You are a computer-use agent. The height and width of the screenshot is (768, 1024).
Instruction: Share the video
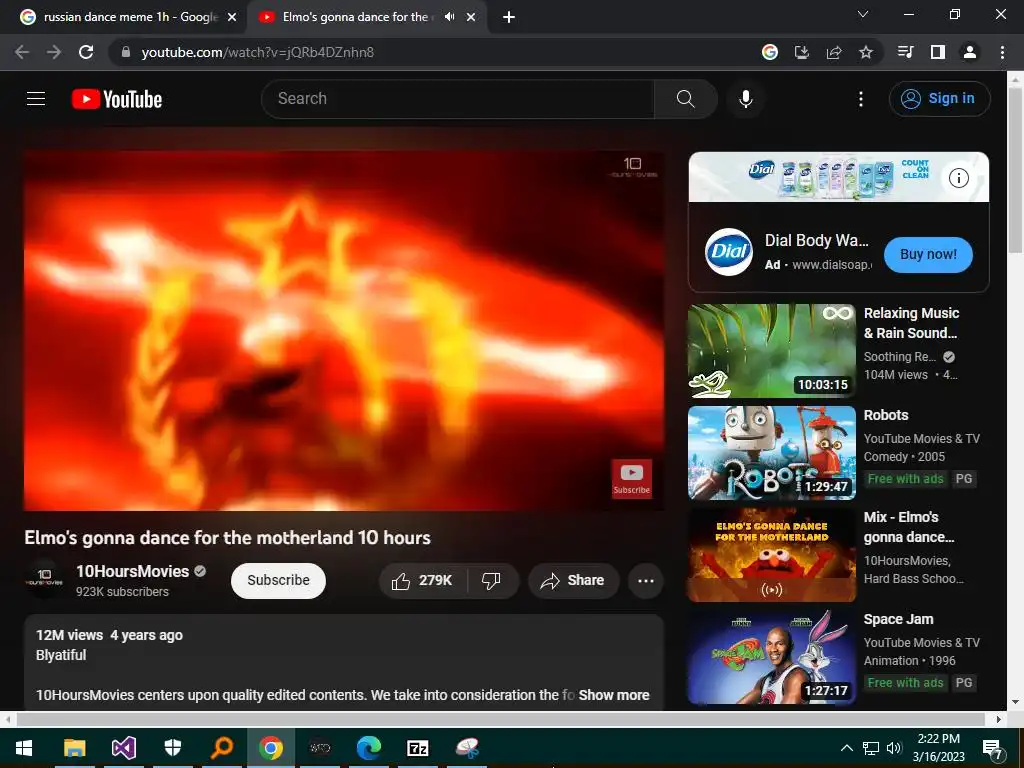pos(573,581)
